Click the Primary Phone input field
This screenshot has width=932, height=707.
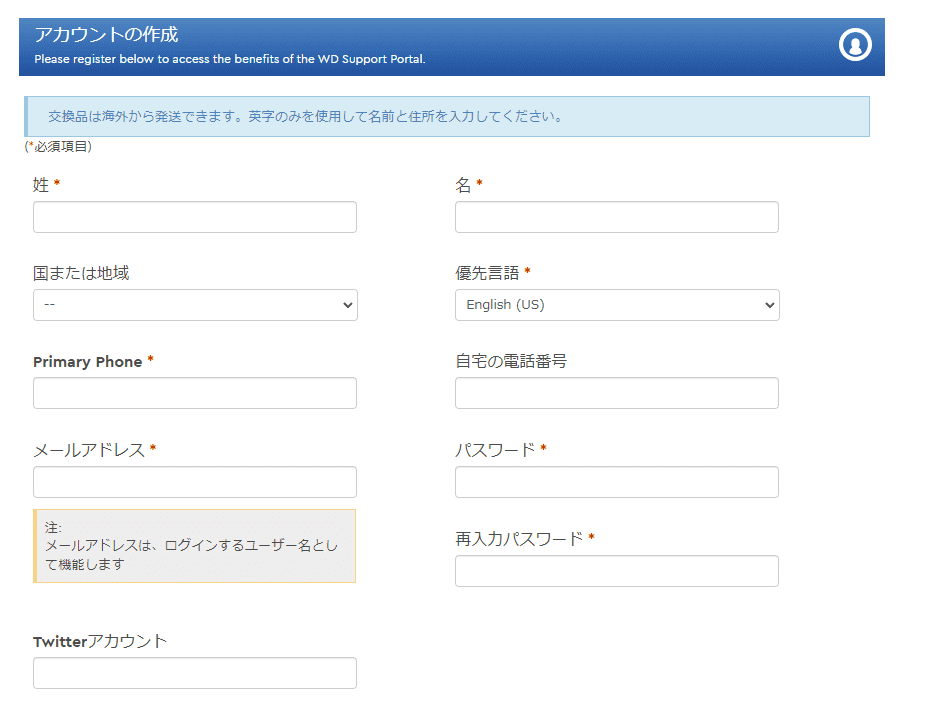click(195, 393)
